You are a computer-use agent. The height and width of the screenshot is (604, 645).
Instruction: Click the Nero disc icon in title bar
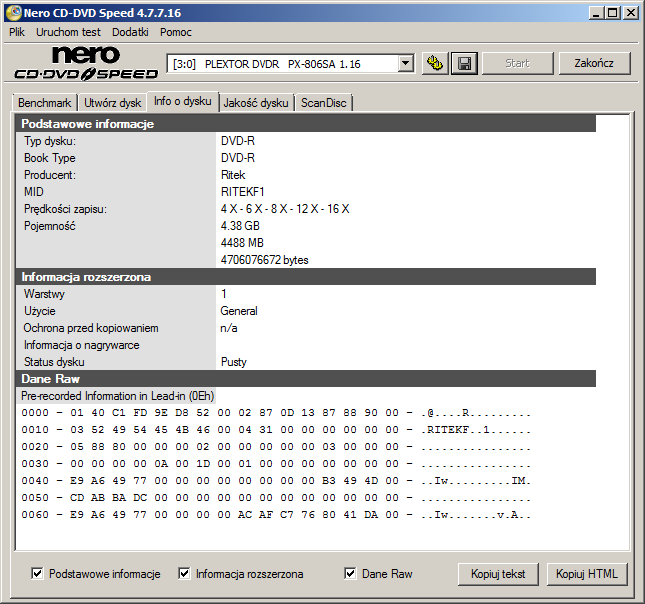pos(14,13)
